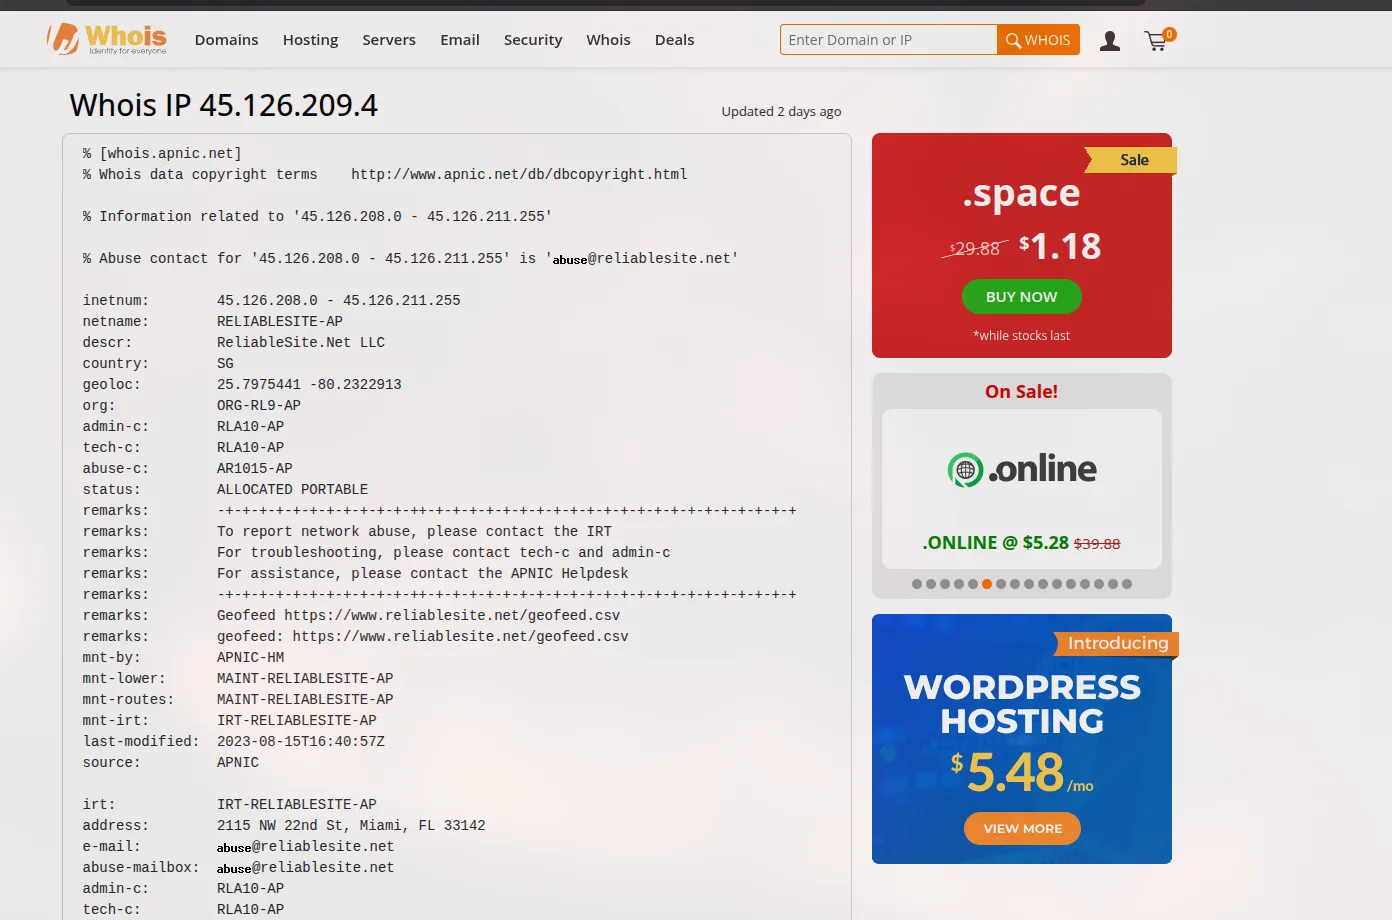This screenshot has width=1392, height=920.
Task: Expand the Security menu
Action: coord(533,40)
